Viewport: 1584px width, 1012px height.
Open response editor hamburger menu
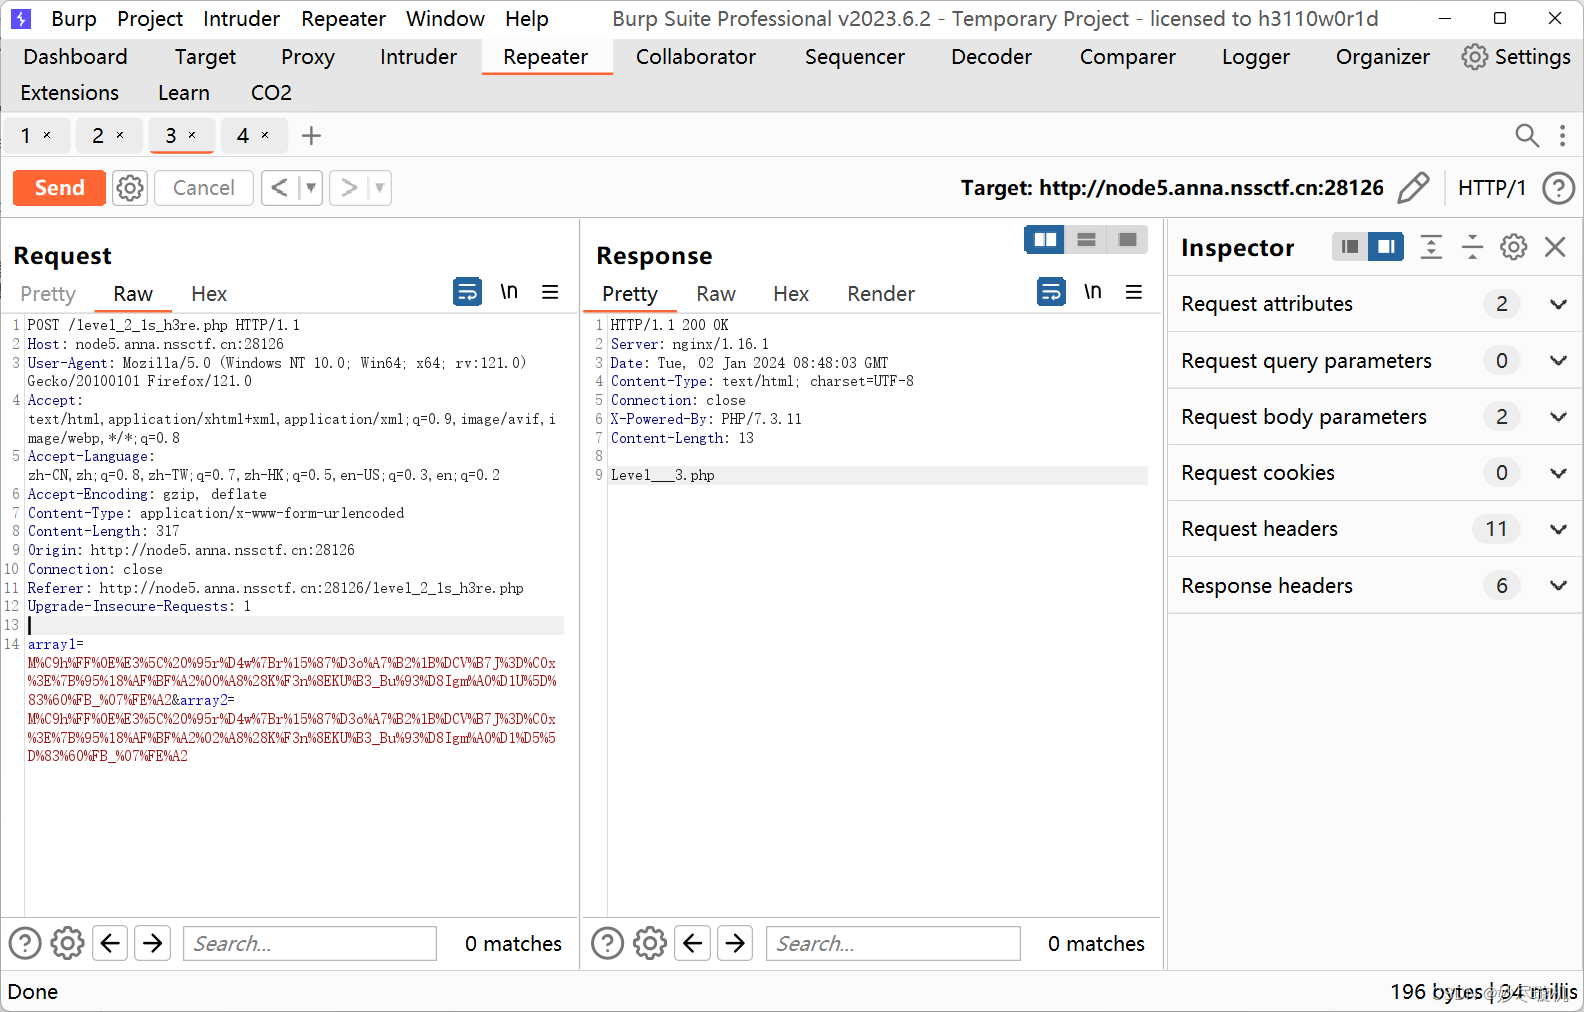tap(1134, 292)
